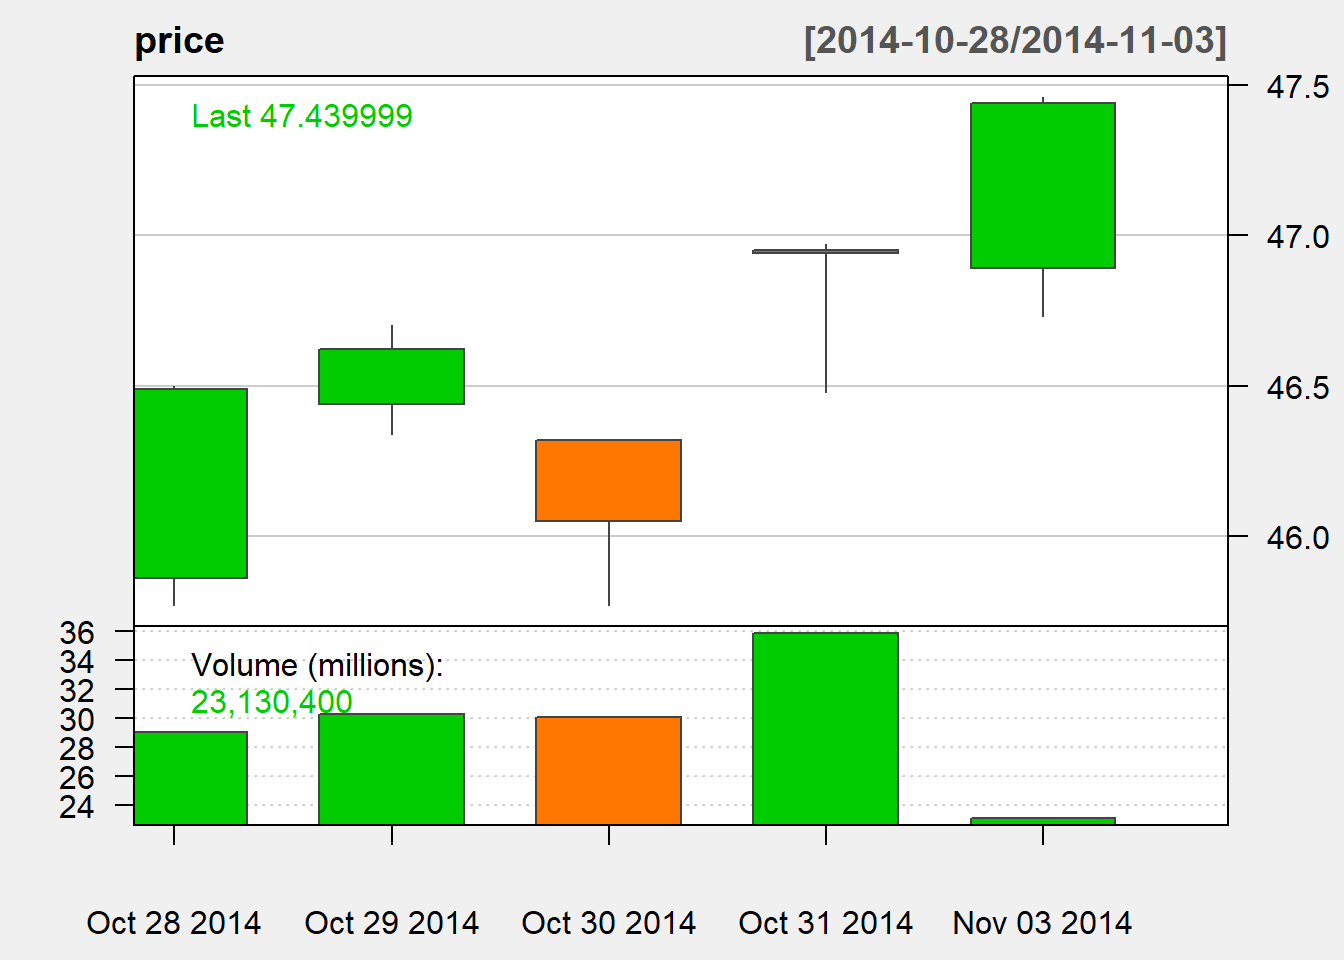Image resolution: width=1344 pixels, height=960 pixels.
Task: Click the 36 volume axis label
Action: point(77,632)
